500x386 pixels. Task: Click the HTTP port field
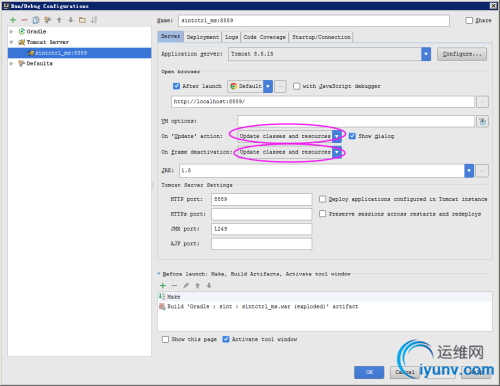tap(262, 199)
